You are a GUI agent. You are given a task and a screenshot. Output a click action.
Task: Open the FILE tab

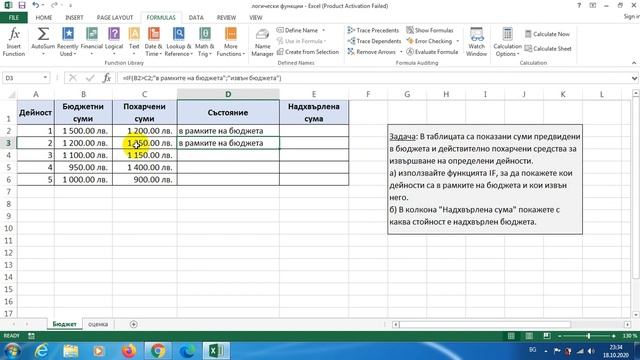[13, 18]
